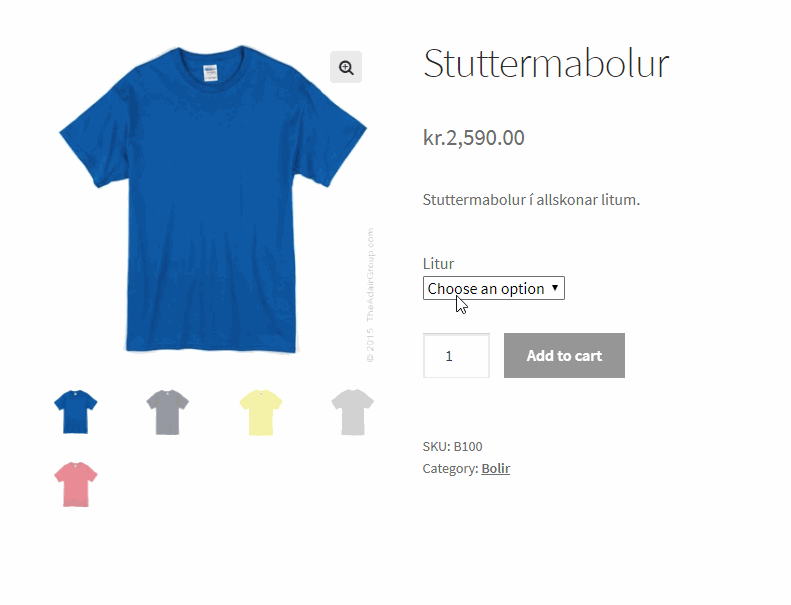Click the small arrow on Litur dropdown
Image resolution: width=791 pixels, height=605 pixels.
tap(555, 288)
